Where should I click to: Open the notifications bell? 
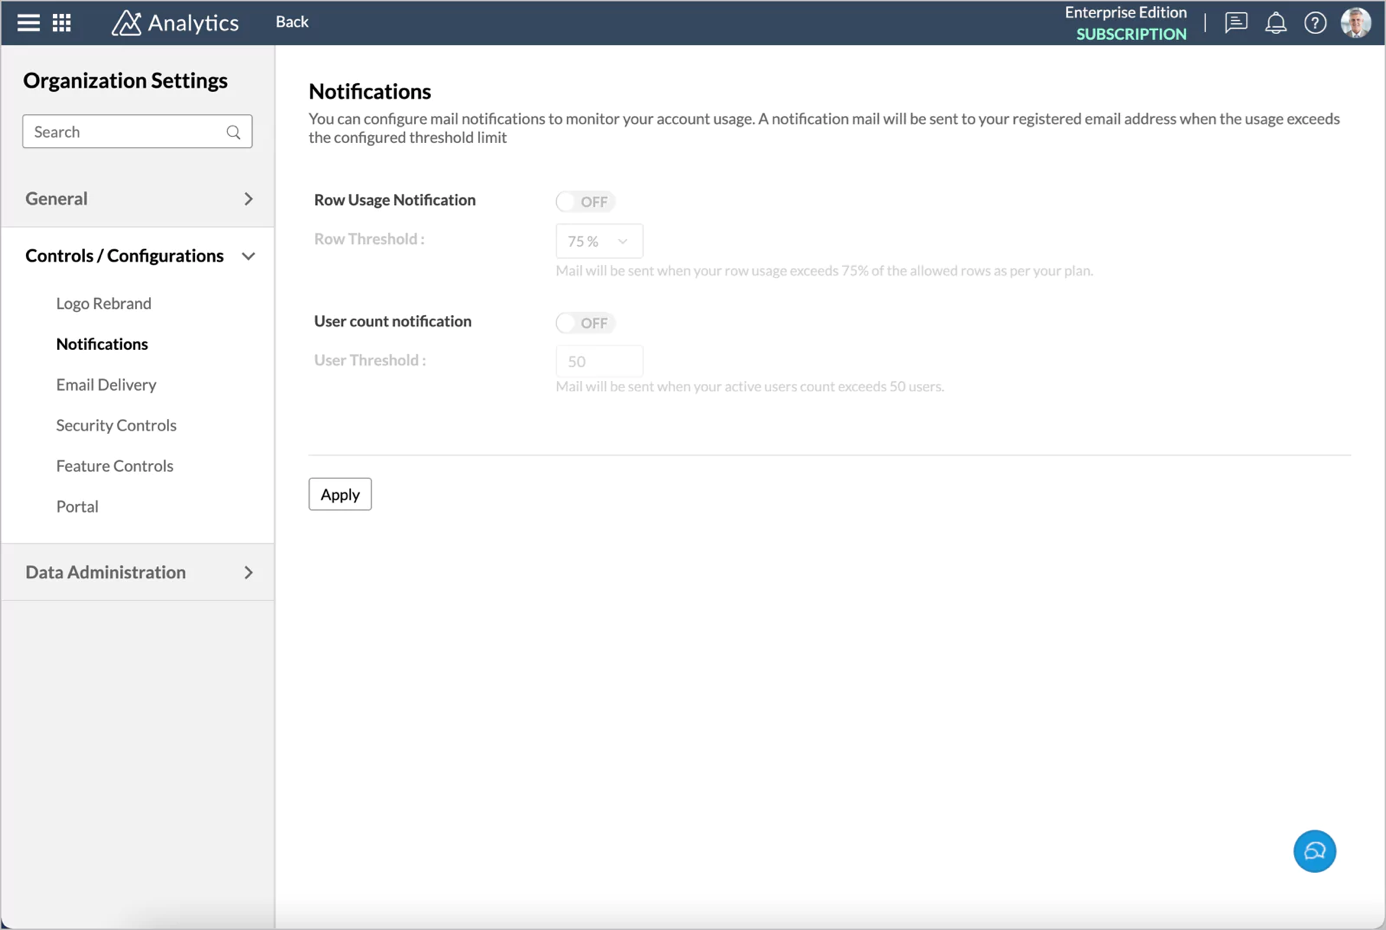(1275, 22)
